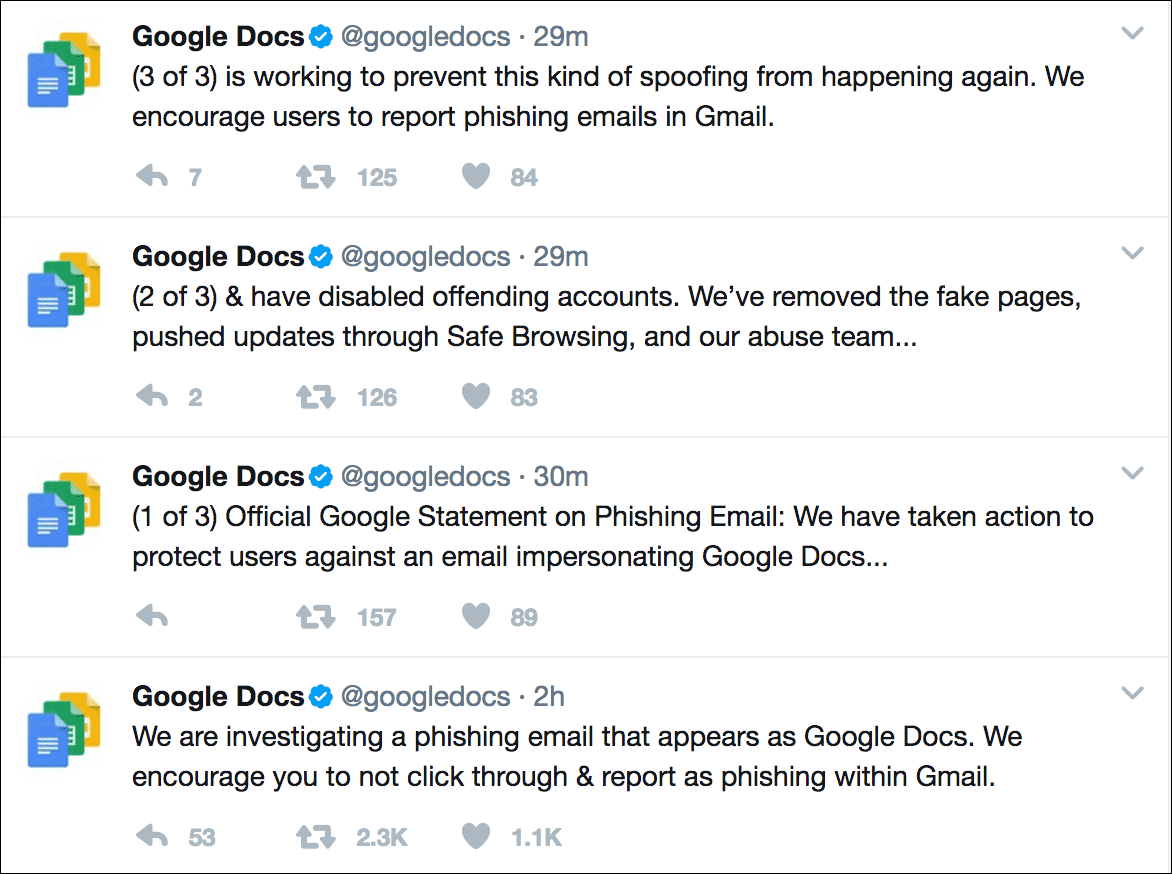This screenshot has height=874, width=1172.
Task: Reply to the 2h-old investigating tweet
Action: [x=152, y=837]
